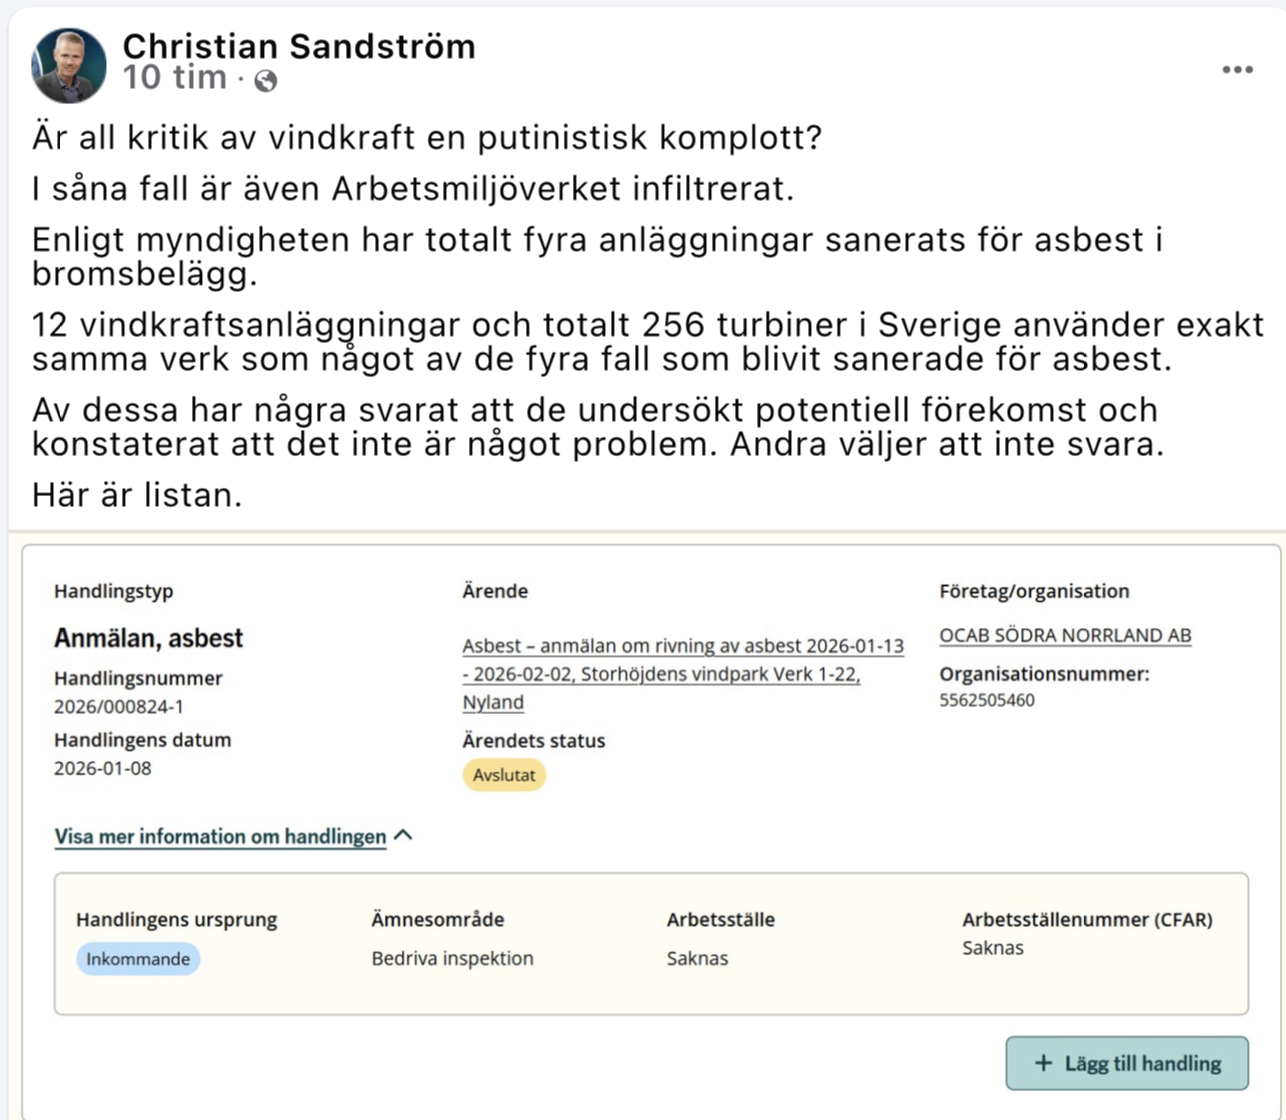Viewport: 1286px width, 1120px height.
Task: Collapse the Visa mer information chevron
Action: point(404,835)
